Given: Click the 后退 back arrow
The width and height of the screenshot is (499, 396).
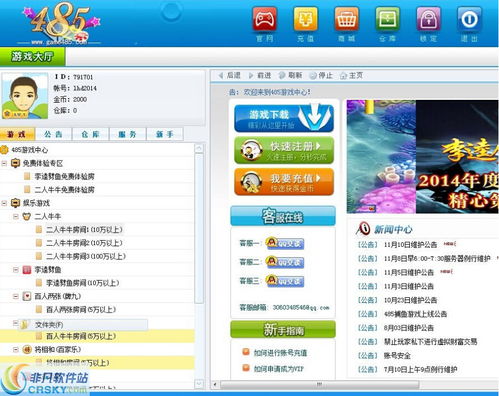Looking at the screenshot, I should [x=221, y=76].
